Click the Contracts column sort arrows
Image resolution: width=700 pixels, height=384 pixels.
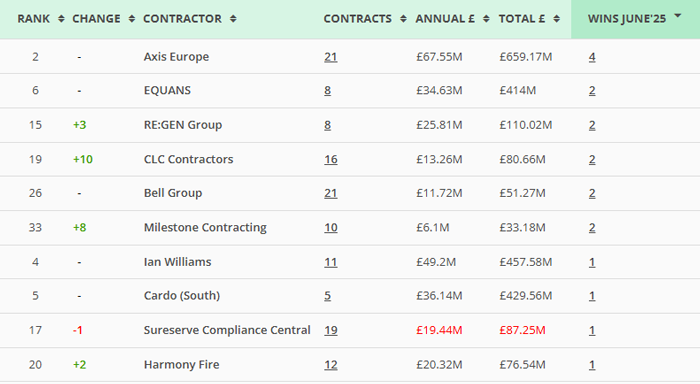pyautogui.click(x=403, y=19)
